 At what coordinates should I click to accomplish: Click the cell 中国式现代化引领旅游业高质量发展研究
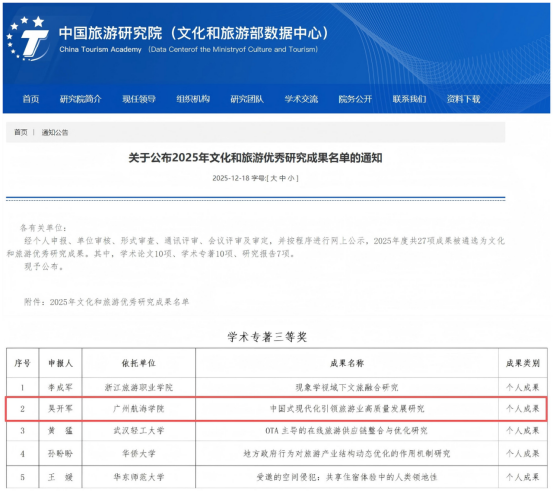point(347,409)
